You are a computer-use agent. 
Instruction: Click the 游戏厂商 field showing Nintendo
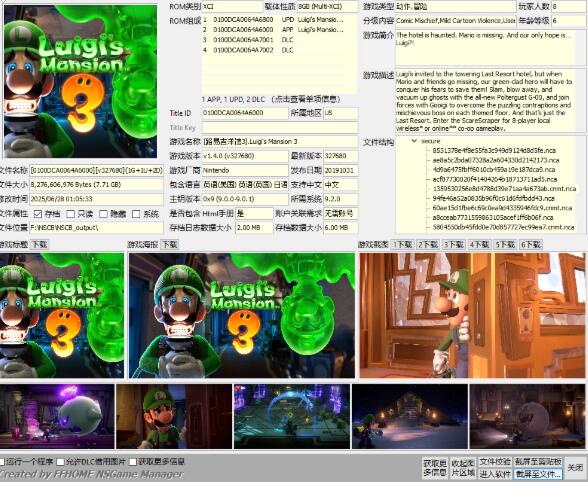[x=245, y=170]
